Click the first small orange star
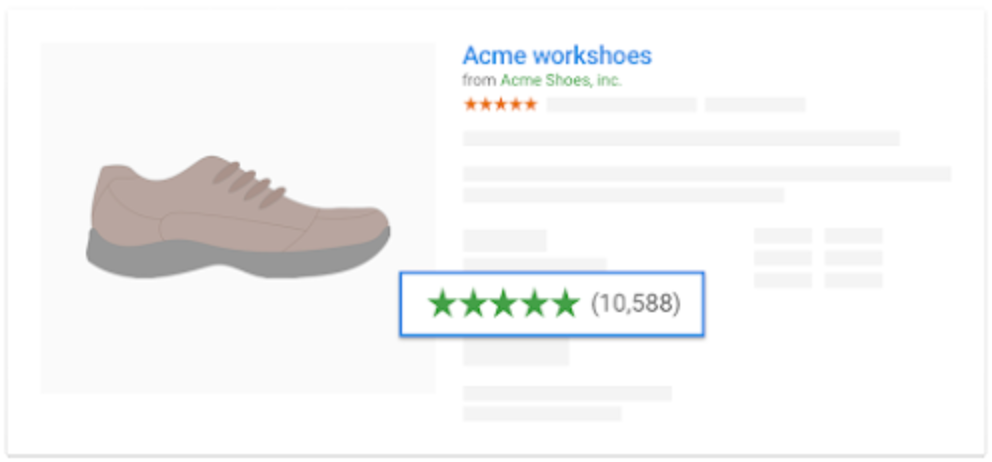This screenshot has height=462, width=992. coord(470,104)
